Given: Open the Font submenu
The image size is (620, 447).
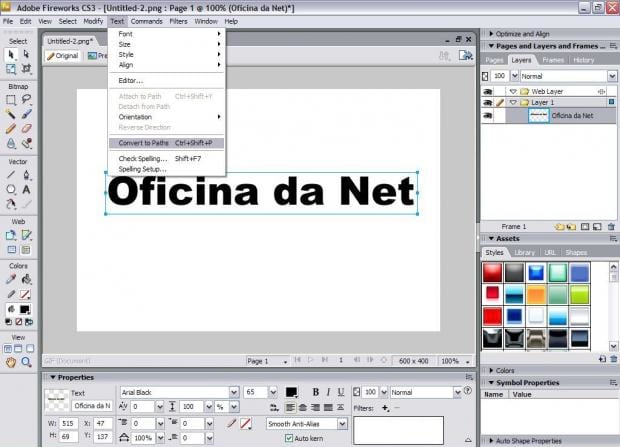Looking at the screenshot, I should [x=166, y=34].
